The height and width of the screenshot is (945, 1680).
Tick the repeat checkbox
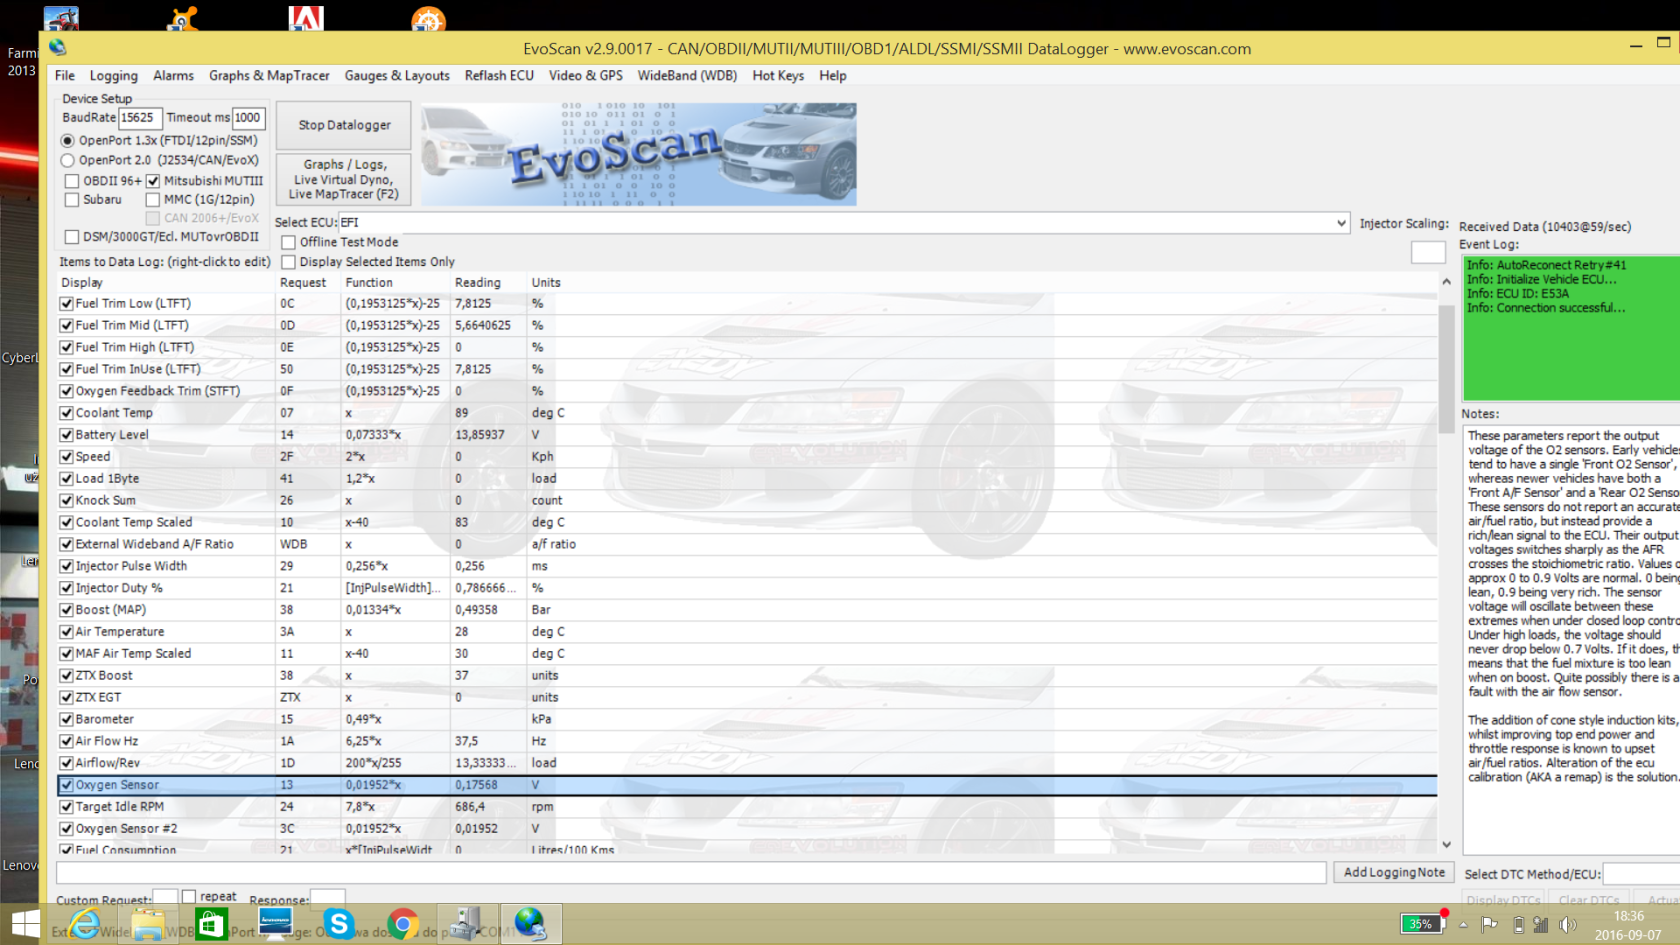(189, 897)
